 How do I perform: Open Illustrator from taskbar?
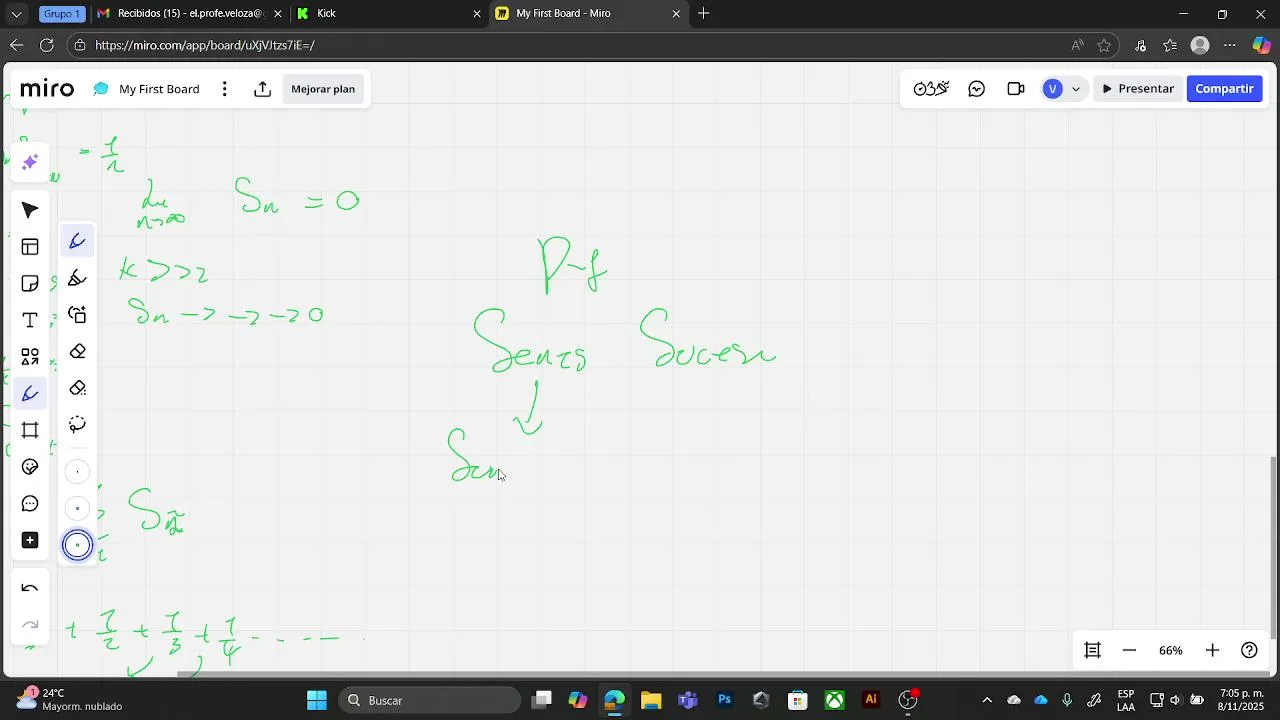[x=871, y=700]
